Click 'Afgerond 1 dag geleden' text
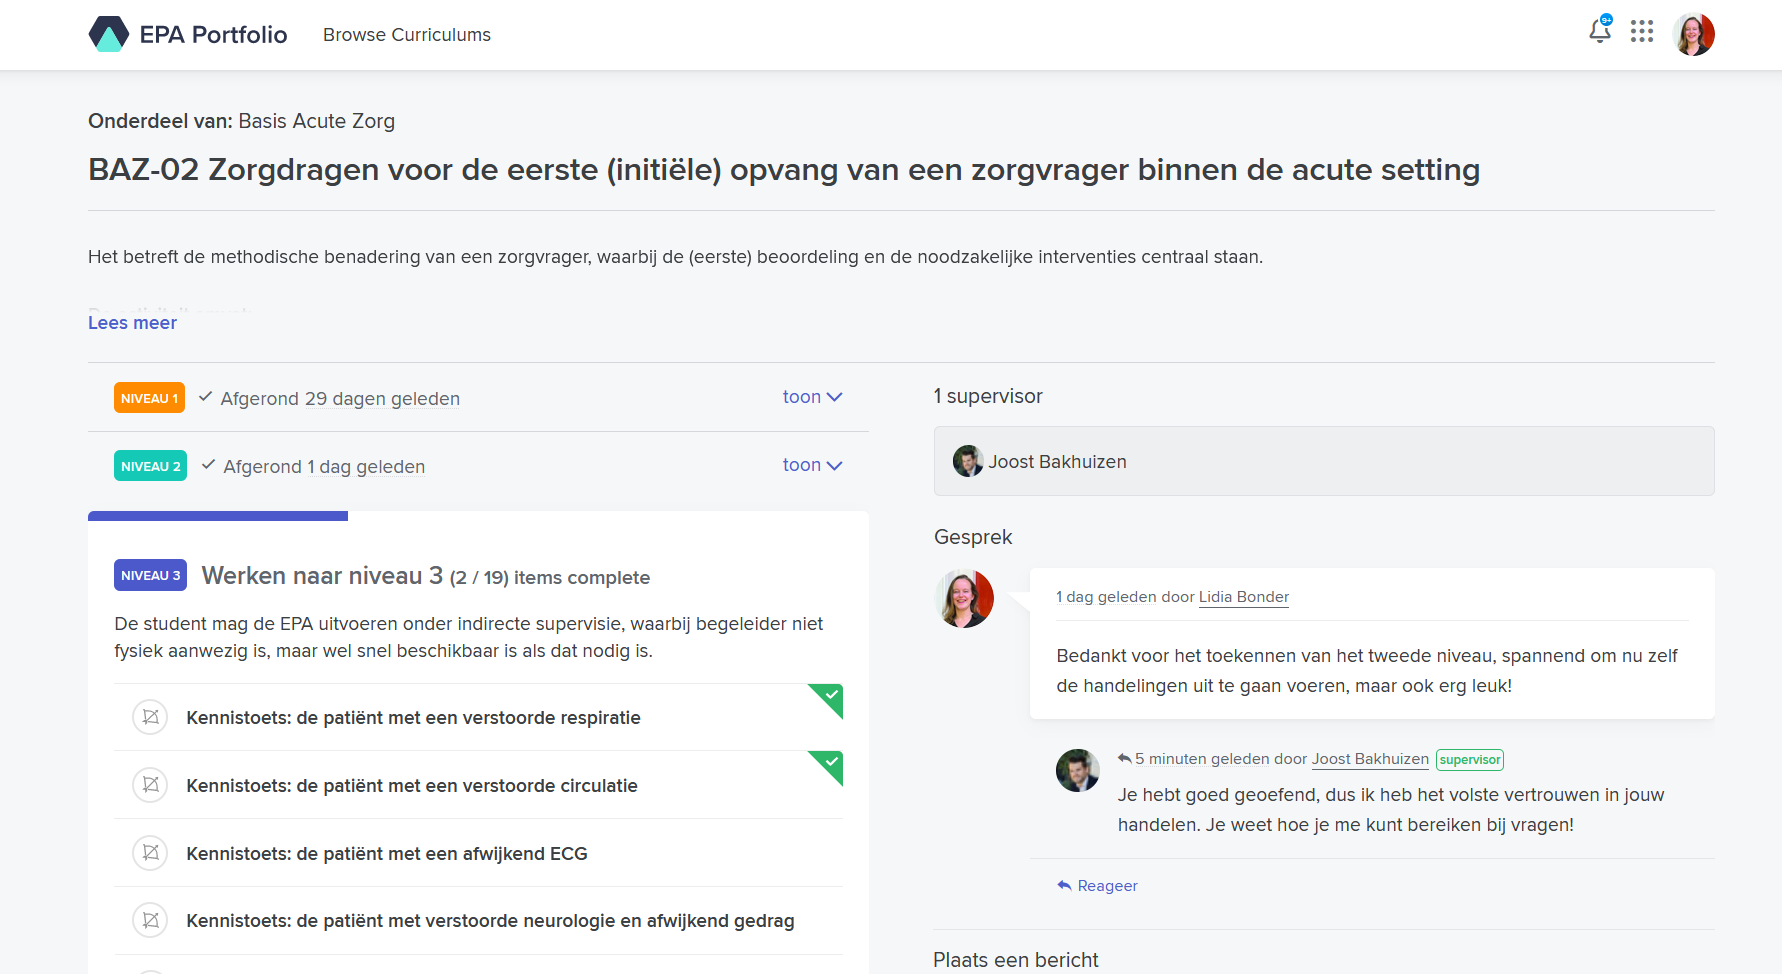The width and height of the screenshot is (1782, 974). [324, 467]
